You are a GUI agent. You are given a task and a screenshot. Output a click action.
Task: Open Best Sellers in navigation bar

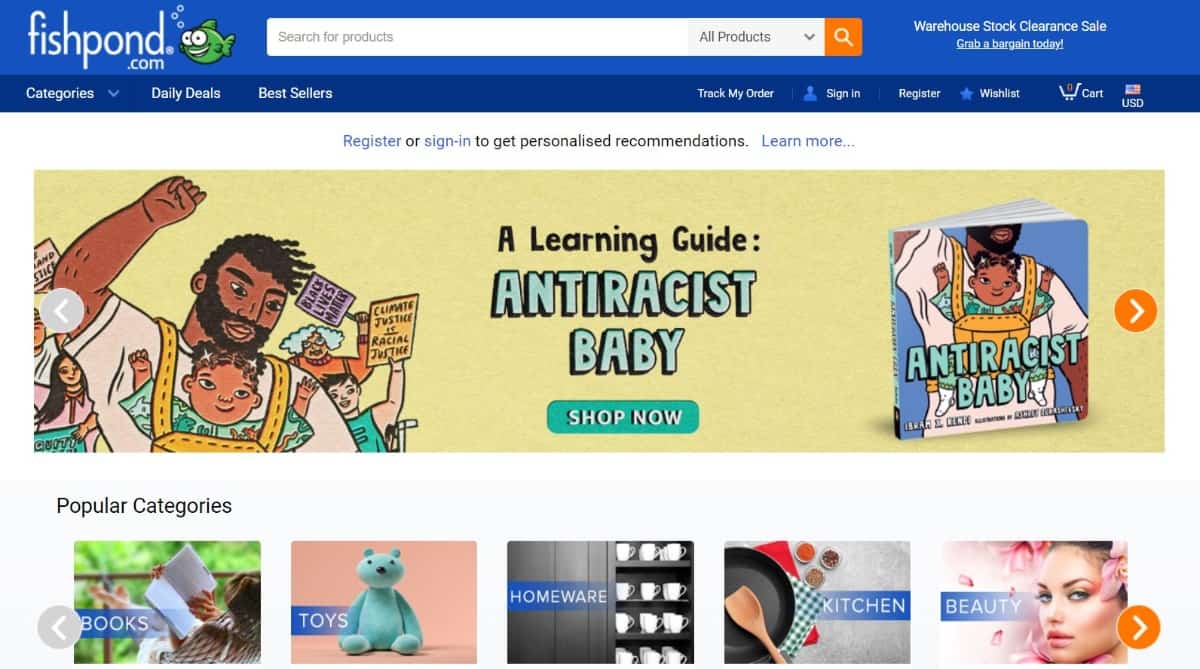point(295,93)
